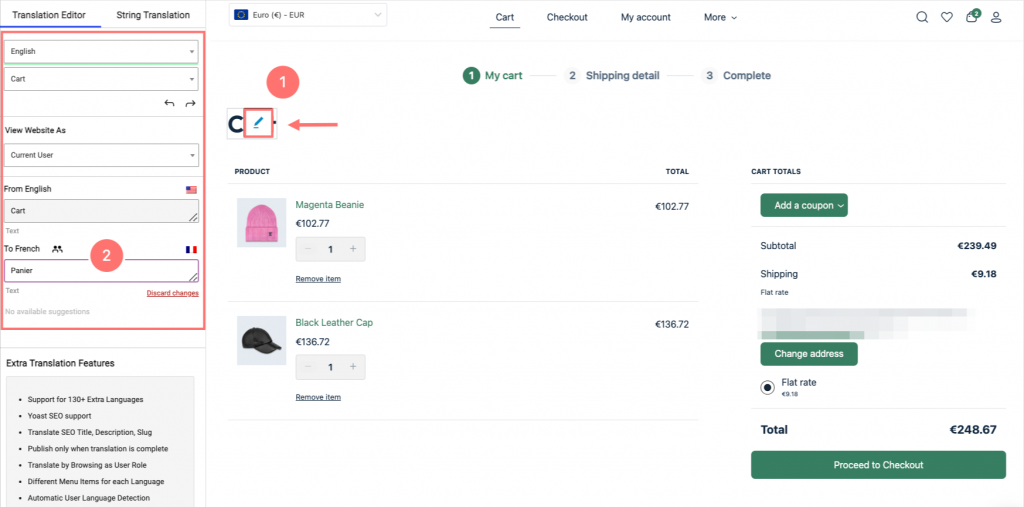This screenshot has height=507, width=1024.
Task: Click the pencil edit icon beside Cart heading
Action: pyautogui.click(x=259, y=123)
